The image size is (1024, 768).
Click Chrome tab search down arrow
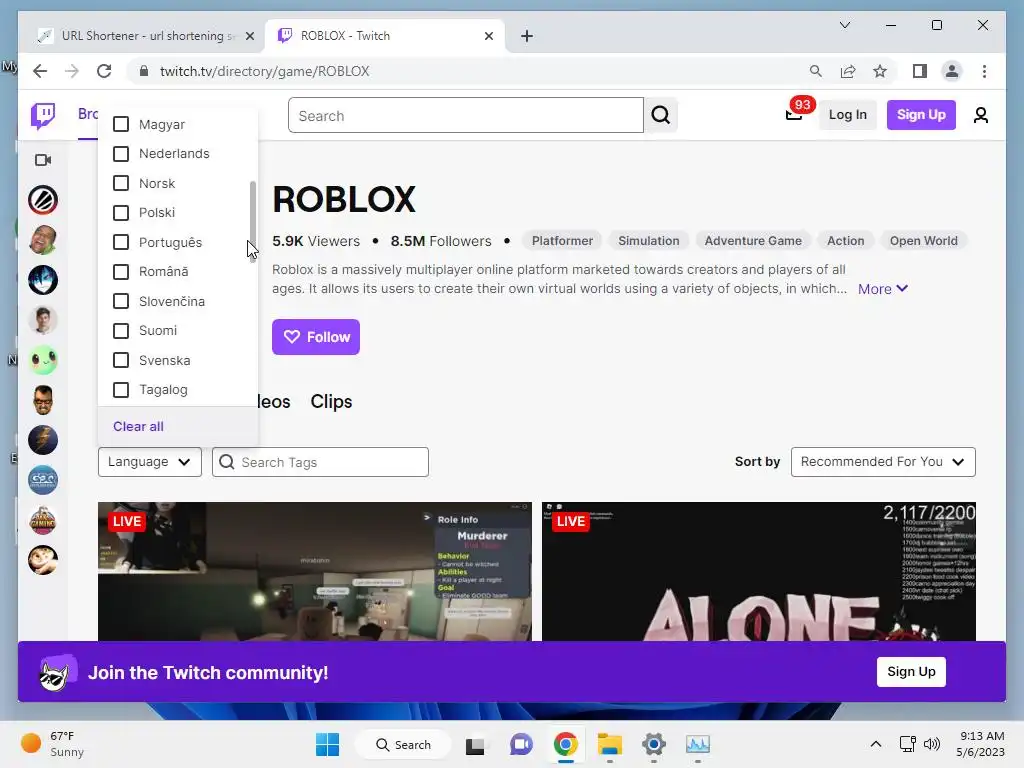point(844,25)
